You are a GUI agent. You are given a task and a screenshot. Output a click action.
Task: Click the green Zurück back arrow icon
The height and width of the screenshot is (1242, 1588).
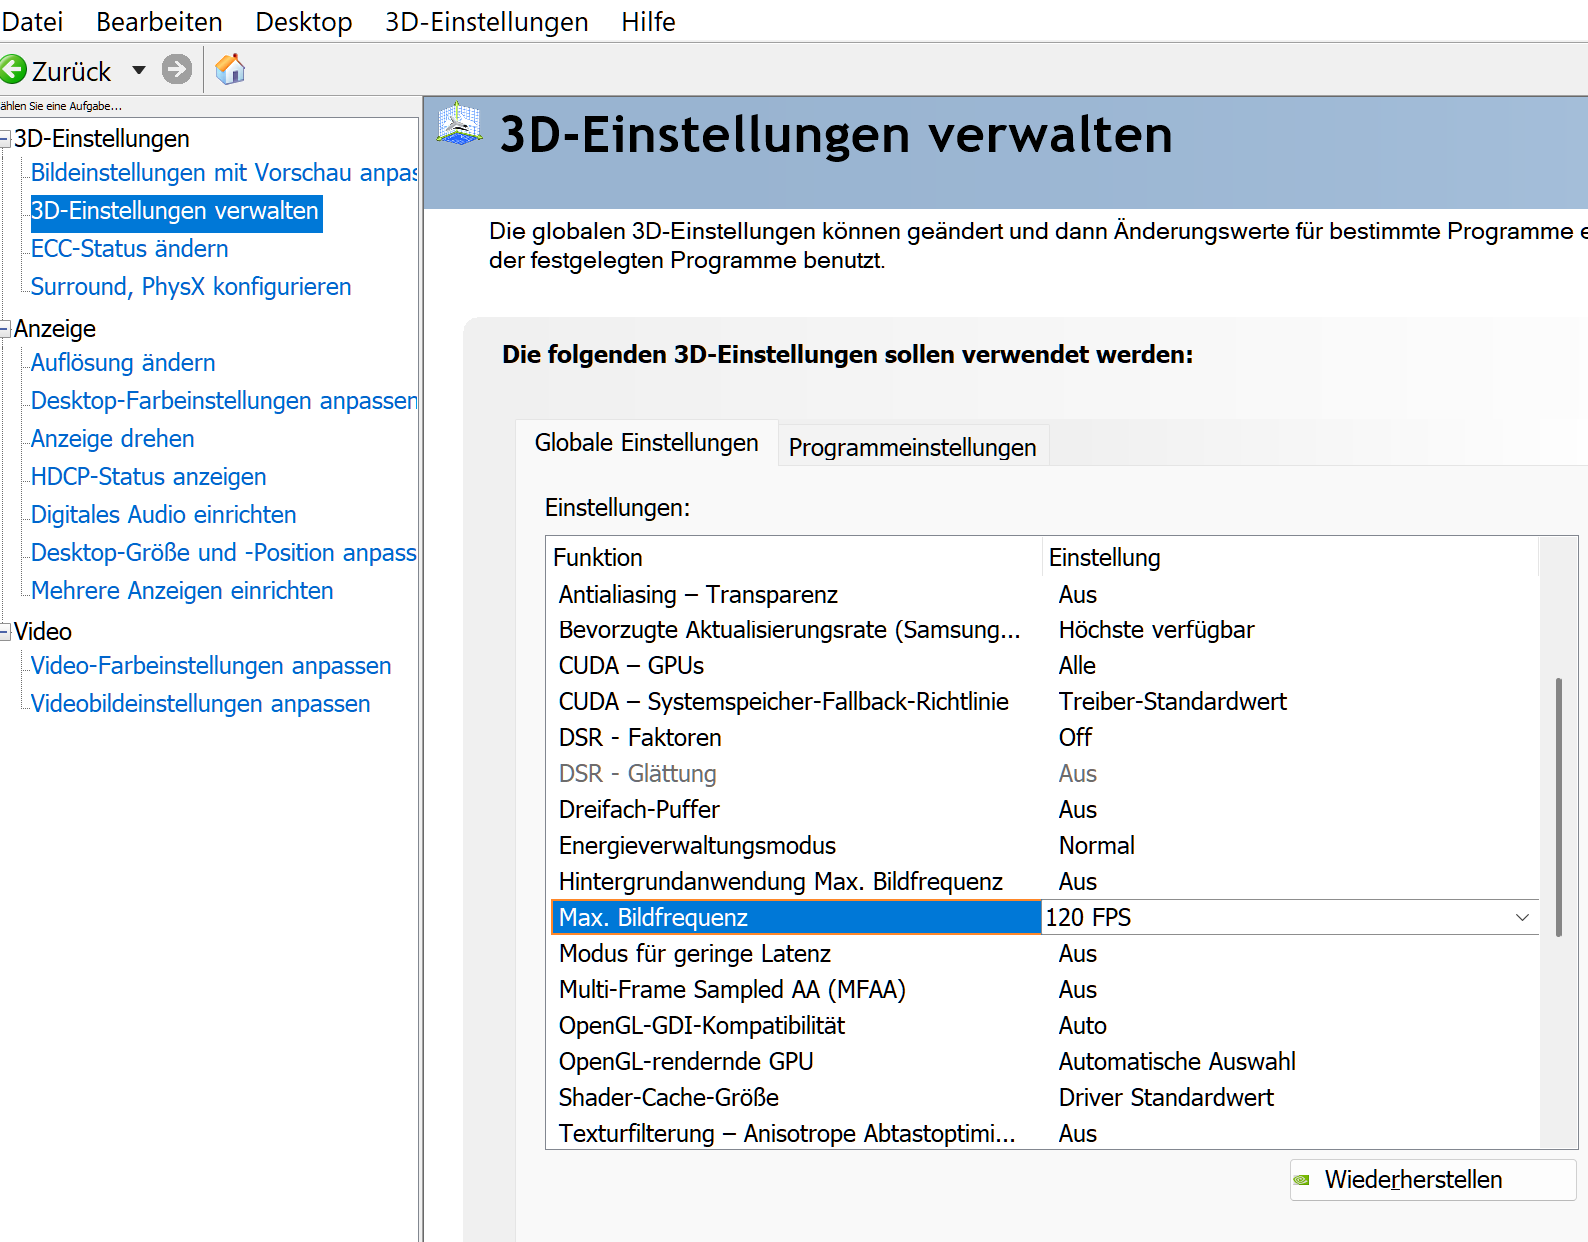[x=13, y=70]
